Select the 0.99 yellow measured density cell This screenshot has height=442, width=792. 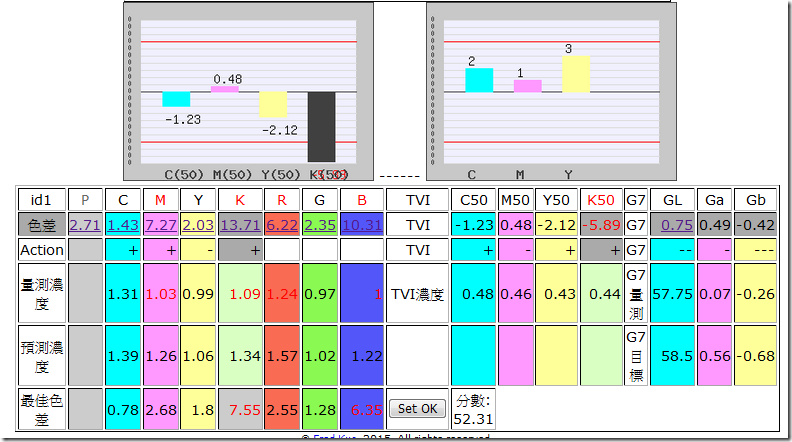coord(198,293)
